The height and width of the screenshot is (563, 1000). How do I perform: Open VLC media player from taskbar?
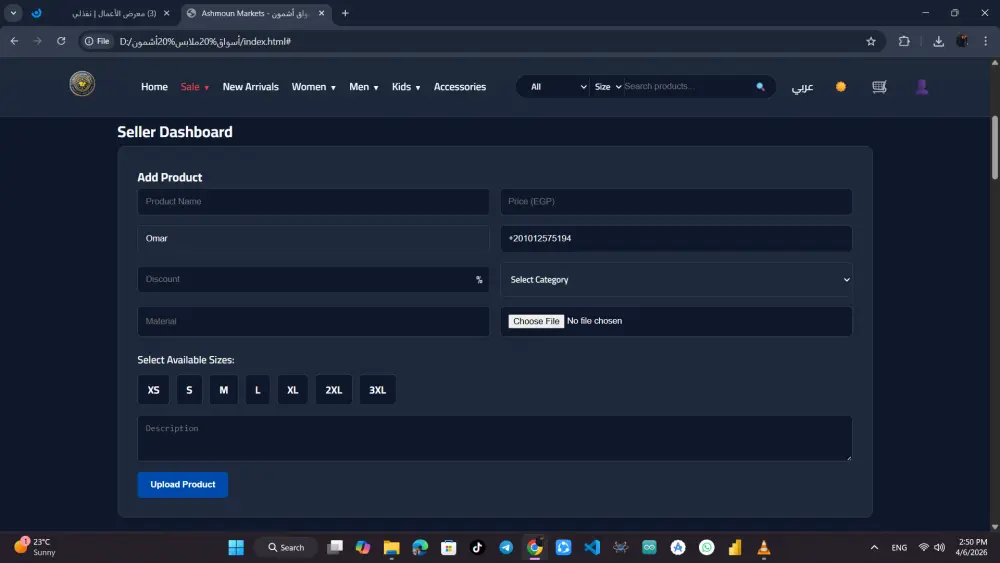(763, 548)
